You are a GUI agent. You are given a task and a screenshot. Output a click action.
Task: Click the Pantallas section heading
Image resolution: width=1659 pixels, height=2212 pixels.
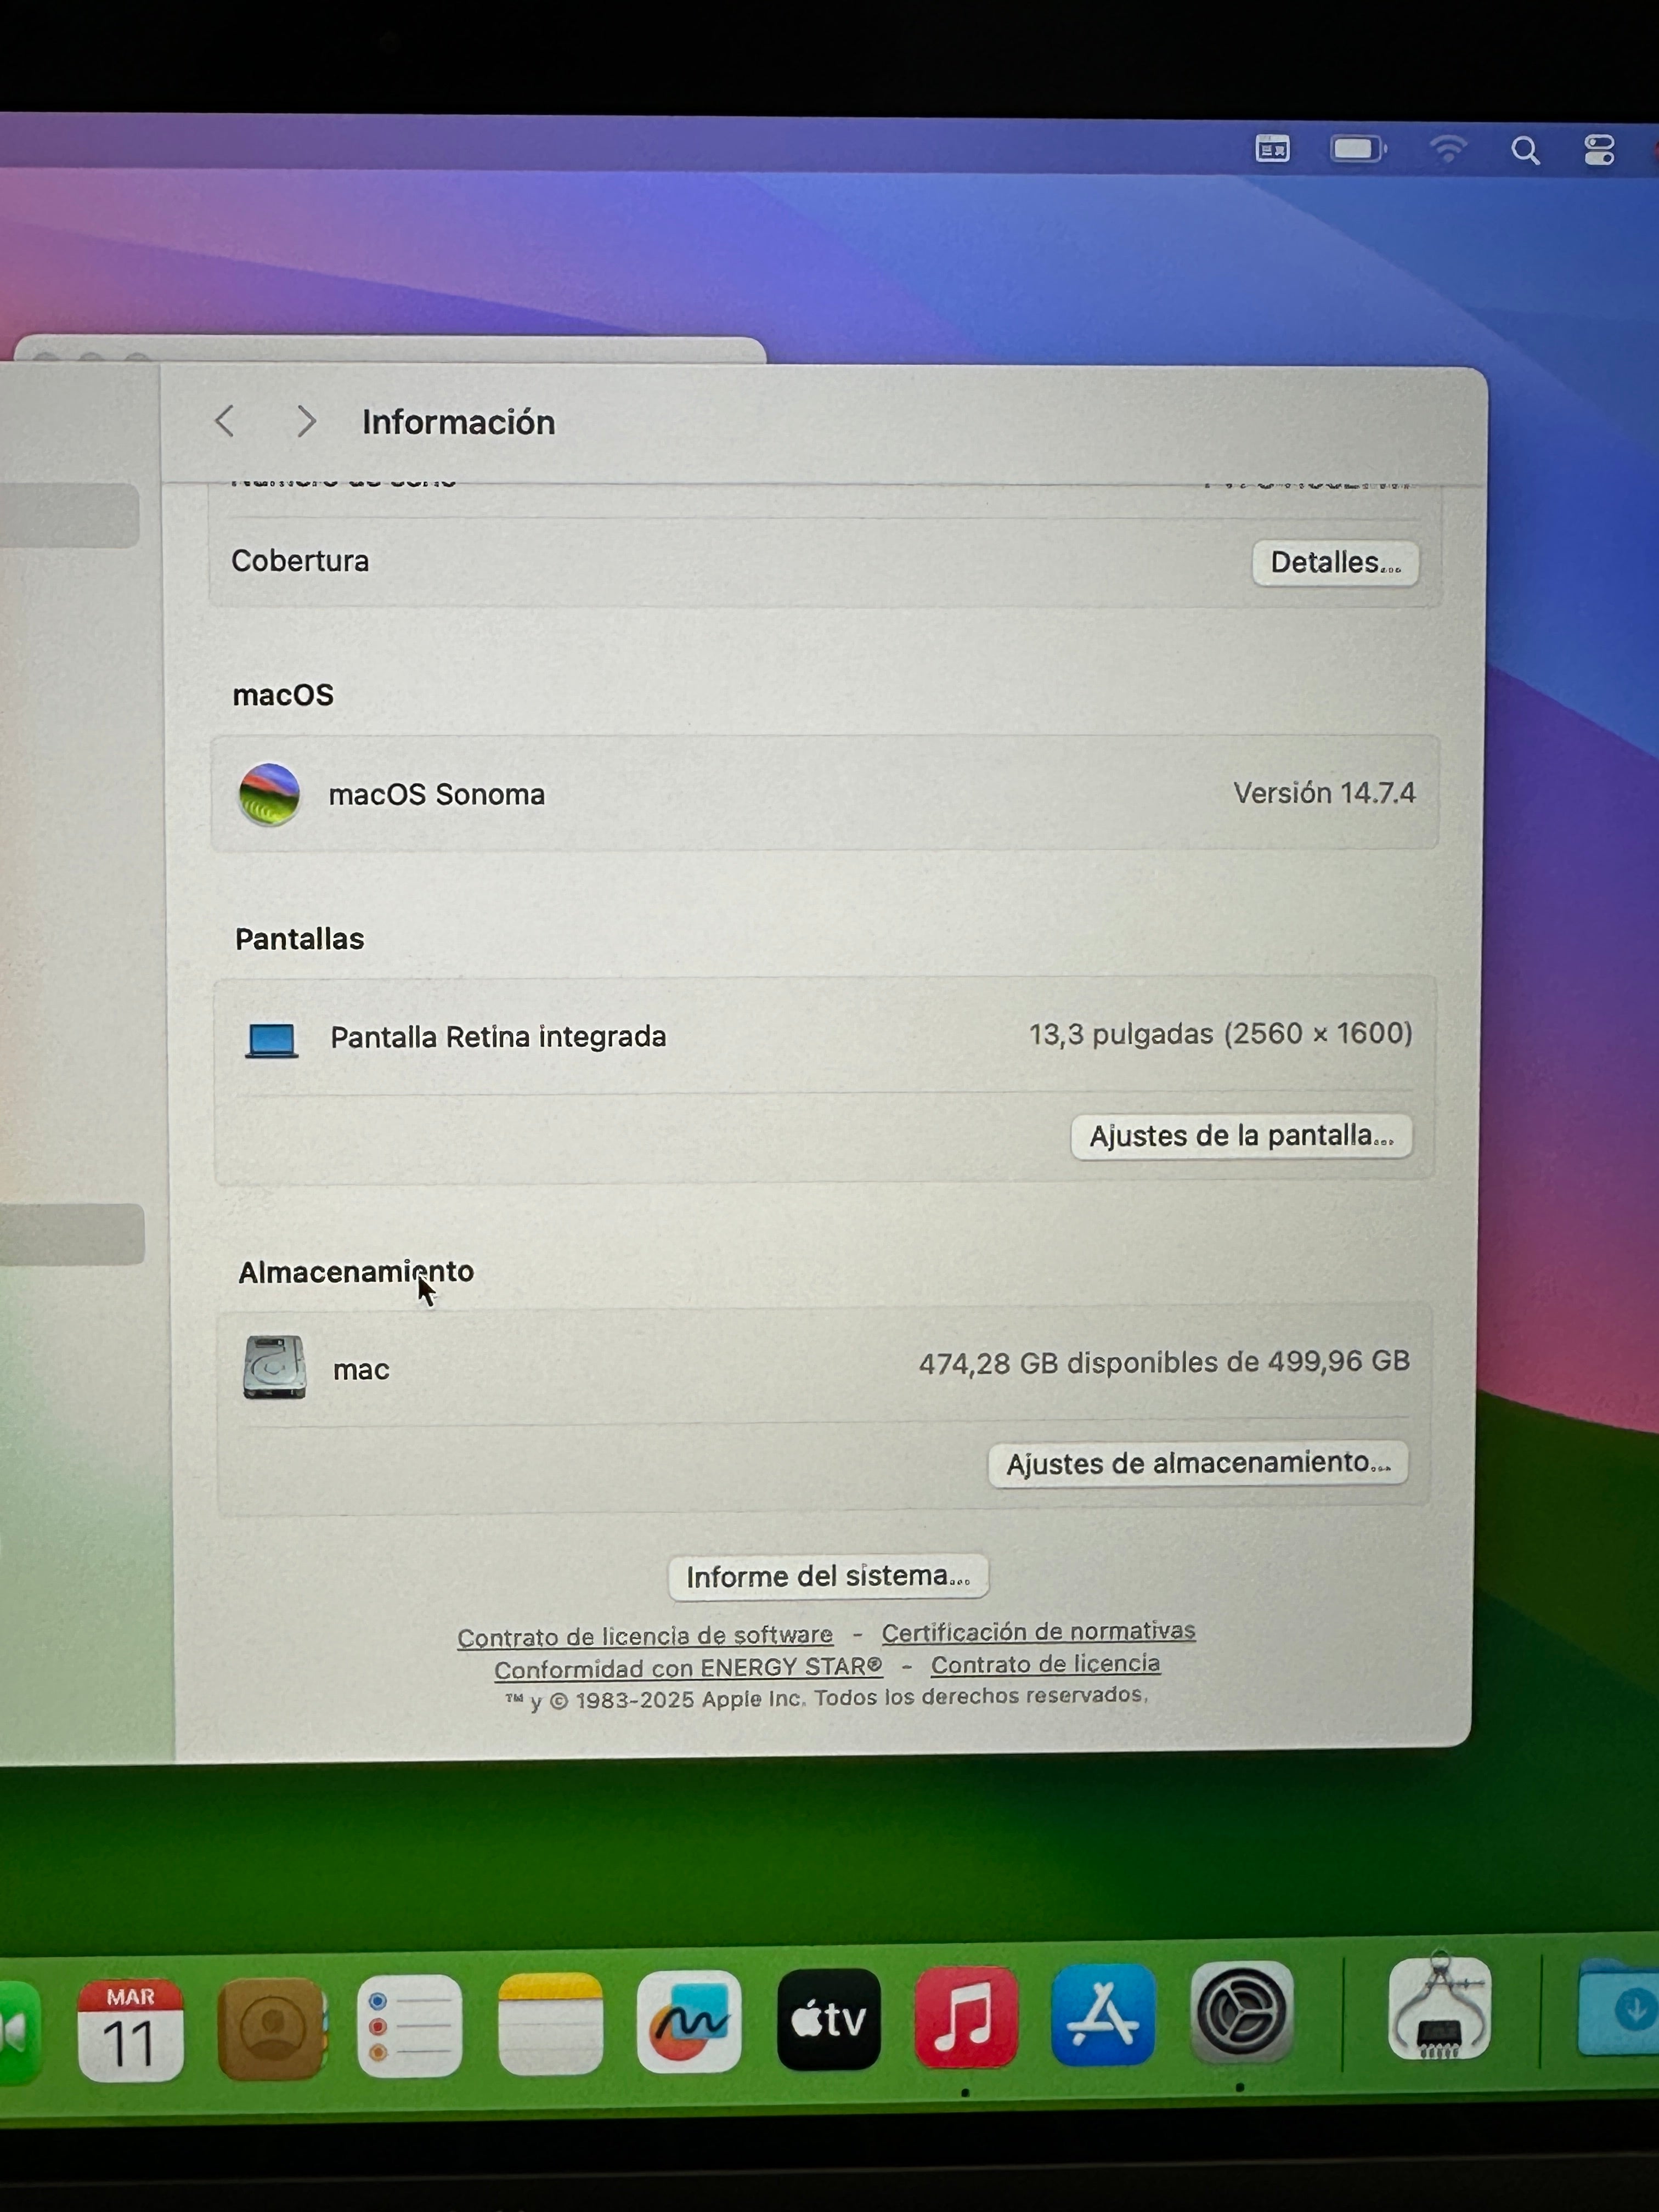click(299, 939)
